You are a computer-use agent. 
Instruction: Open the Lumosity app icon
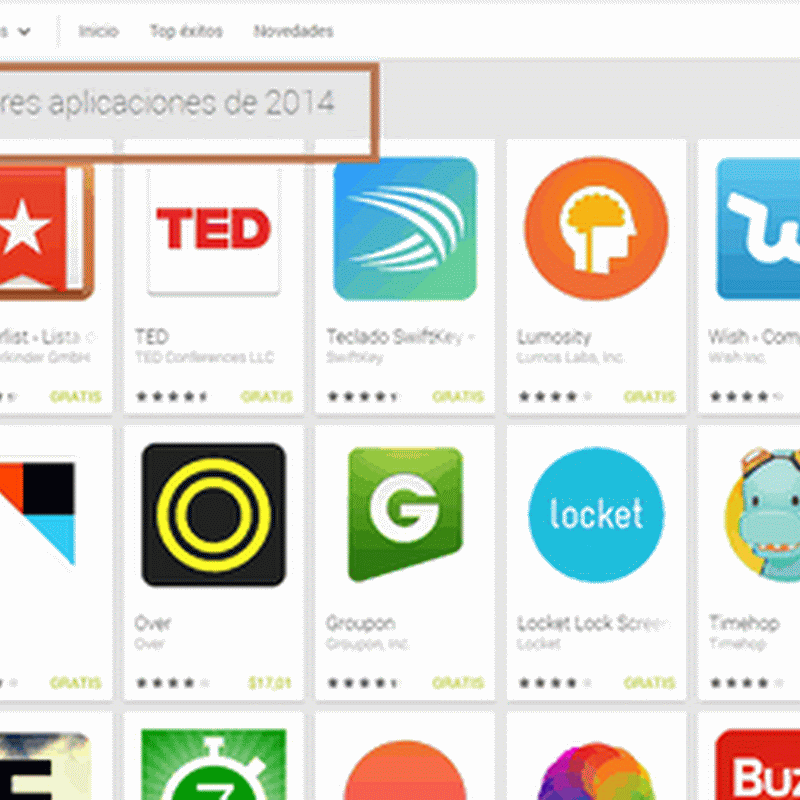596,229
